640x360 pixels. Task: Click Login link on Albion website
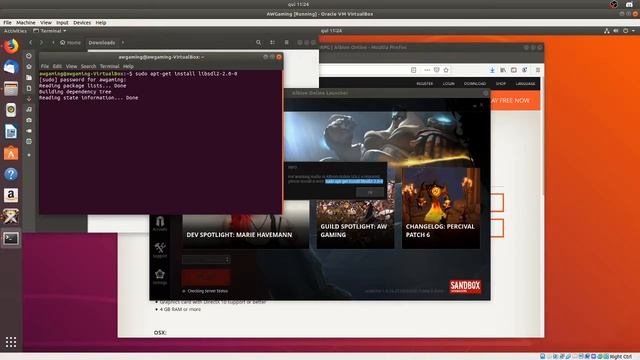coord(449,84)
